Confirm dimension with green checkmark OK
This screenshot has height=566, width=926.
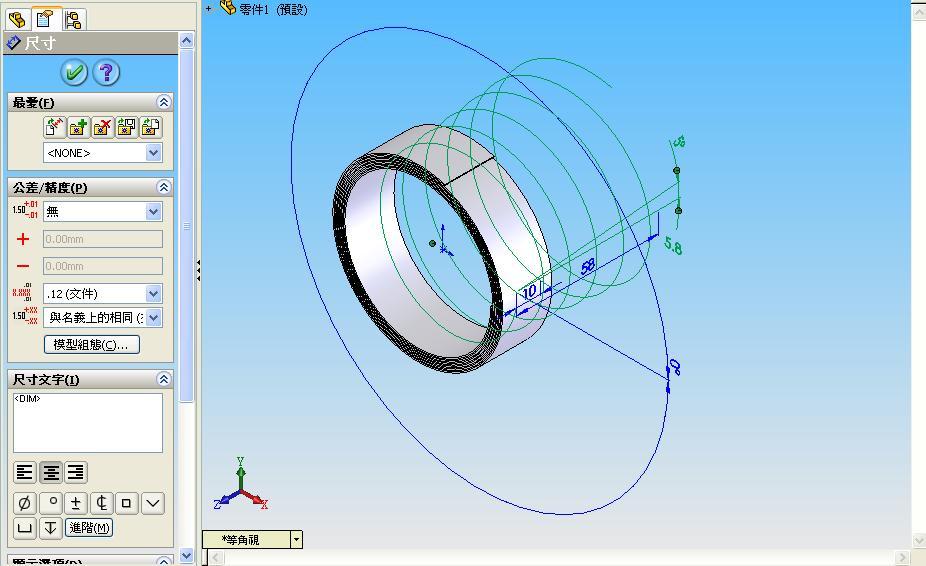(x=74, y=73)
